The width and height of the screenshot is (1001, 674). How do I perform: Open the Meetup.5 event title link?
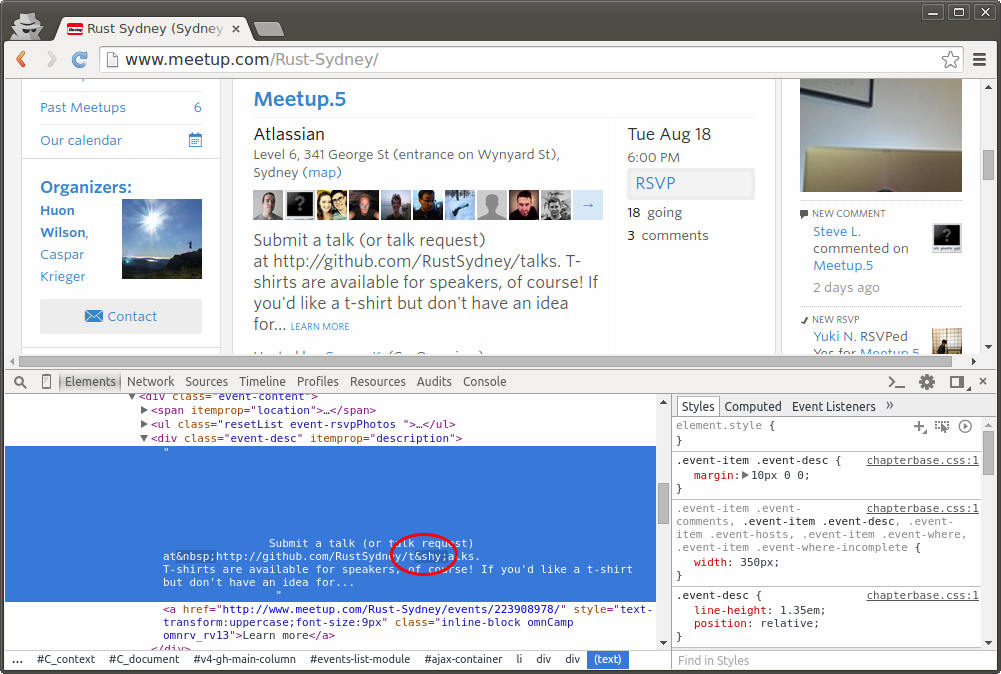tap(299, 99)
